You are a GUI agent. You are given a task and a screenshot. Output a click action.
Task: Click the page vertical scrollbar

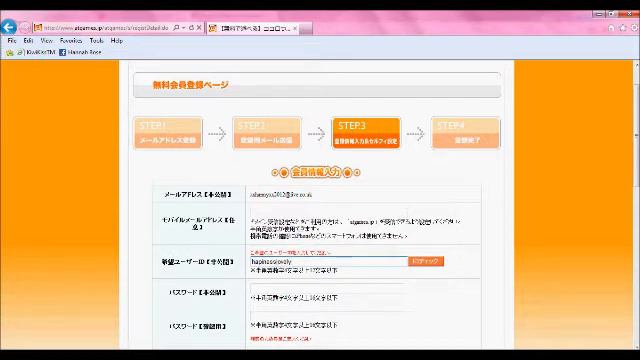[x=636, y=204]
